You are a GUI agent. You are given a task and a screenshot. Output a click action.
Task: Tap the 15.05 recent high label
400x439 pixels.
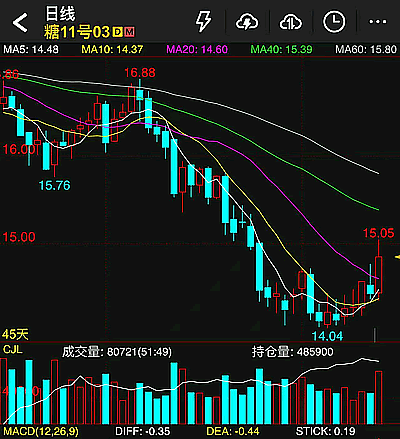point(378,233)
